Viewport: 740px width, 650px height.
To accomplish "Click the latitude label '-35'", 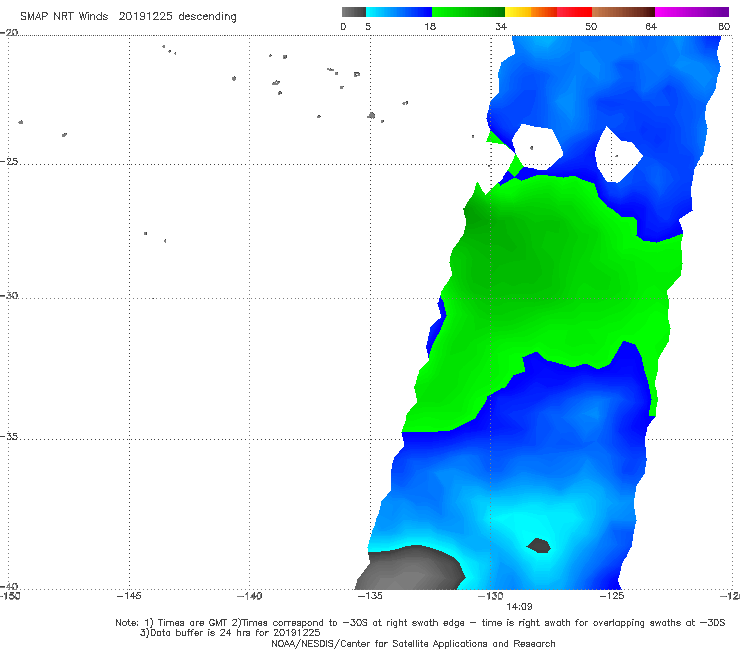I will coord(9,436).
